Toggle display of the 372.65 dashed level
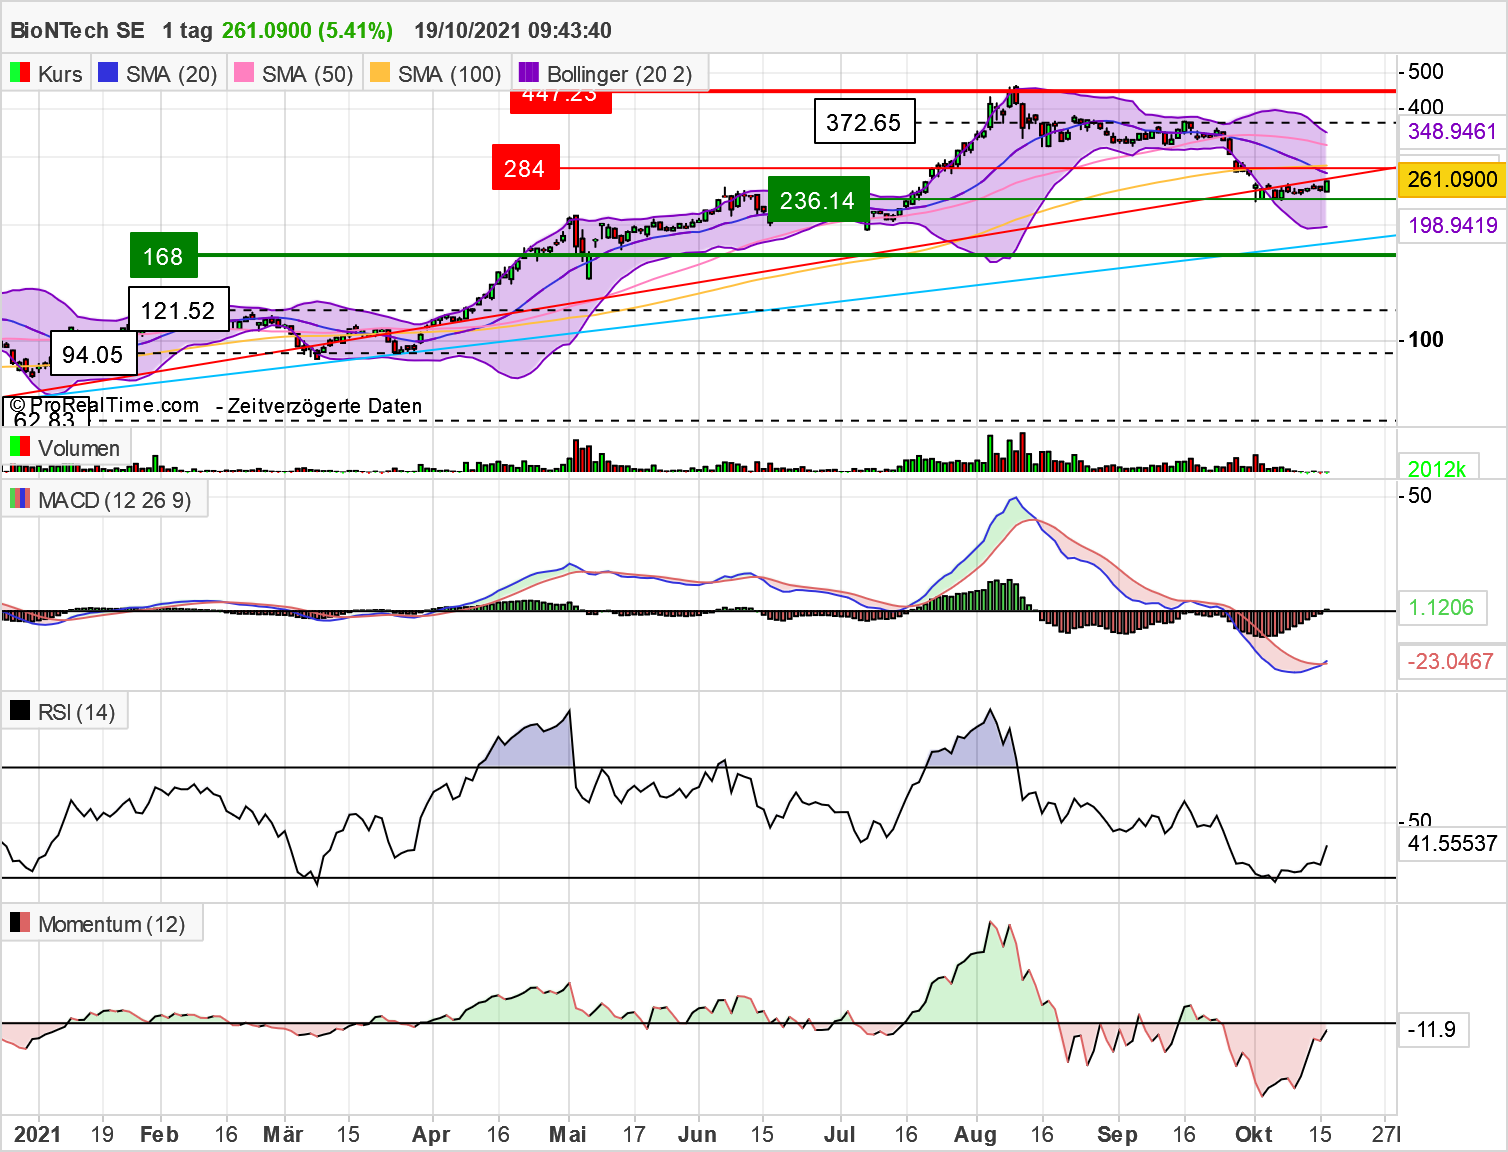Image resolution: width=1508 pixels, height=1152 pixels. click(865, 122)
